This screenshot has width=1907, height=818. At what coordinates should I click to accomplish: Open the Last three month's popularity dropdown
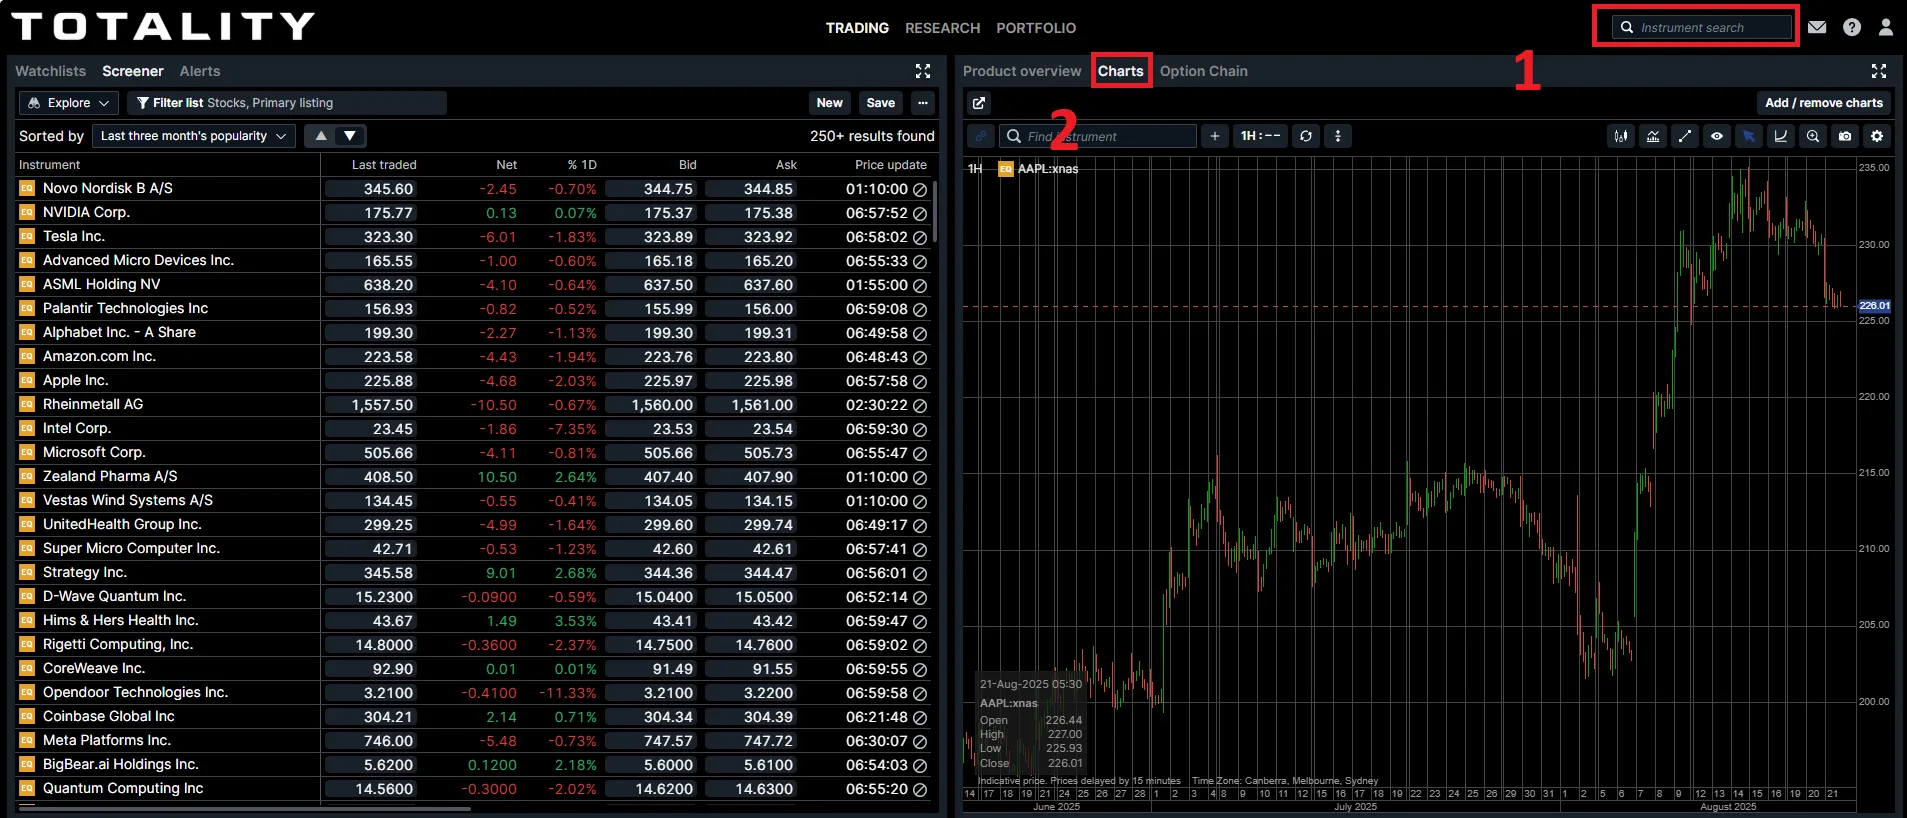click(x=194, y=136)
